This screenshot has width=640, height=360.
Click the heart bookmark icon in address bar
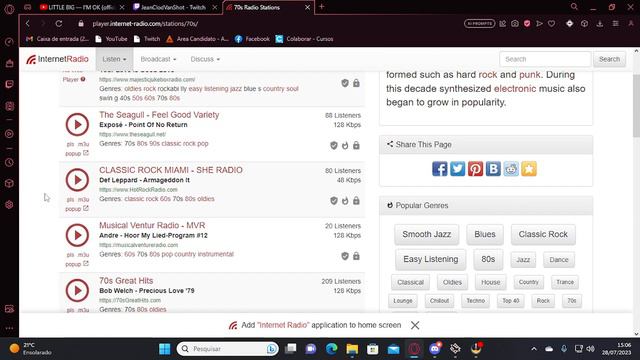552,24
